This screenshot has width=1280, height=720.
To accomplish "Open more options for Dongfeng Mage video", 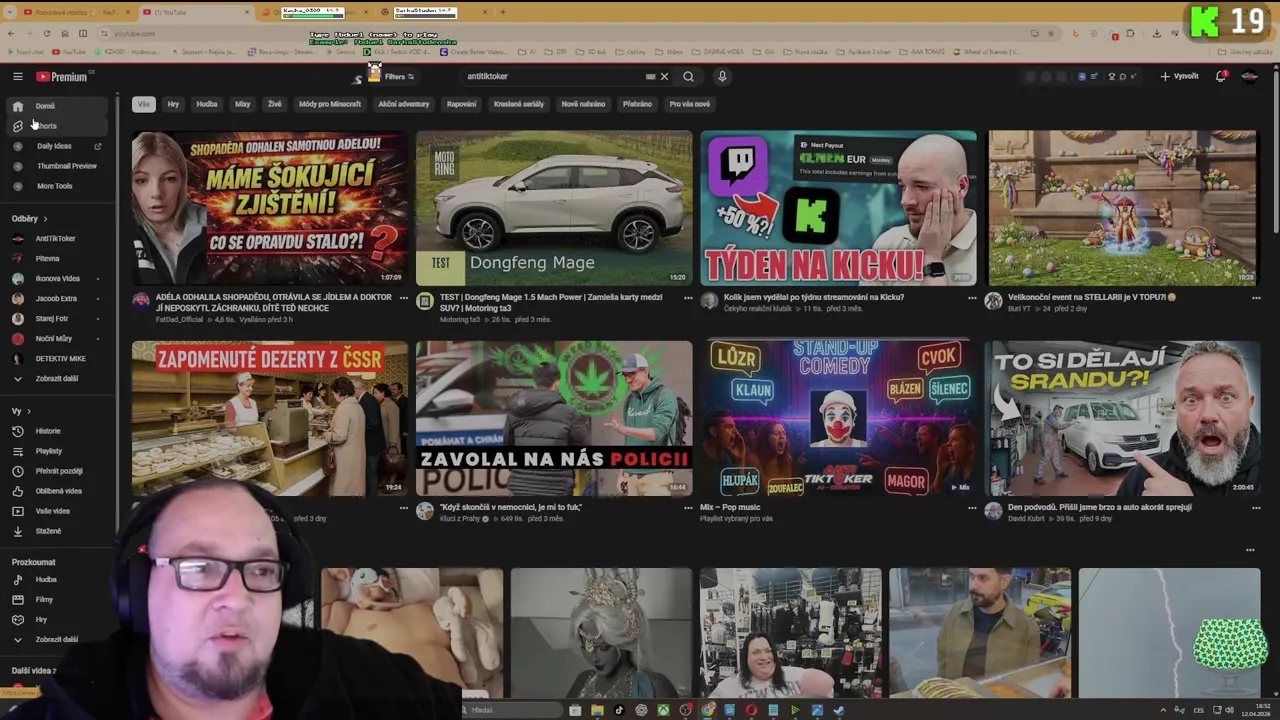I will click(688, 298).
